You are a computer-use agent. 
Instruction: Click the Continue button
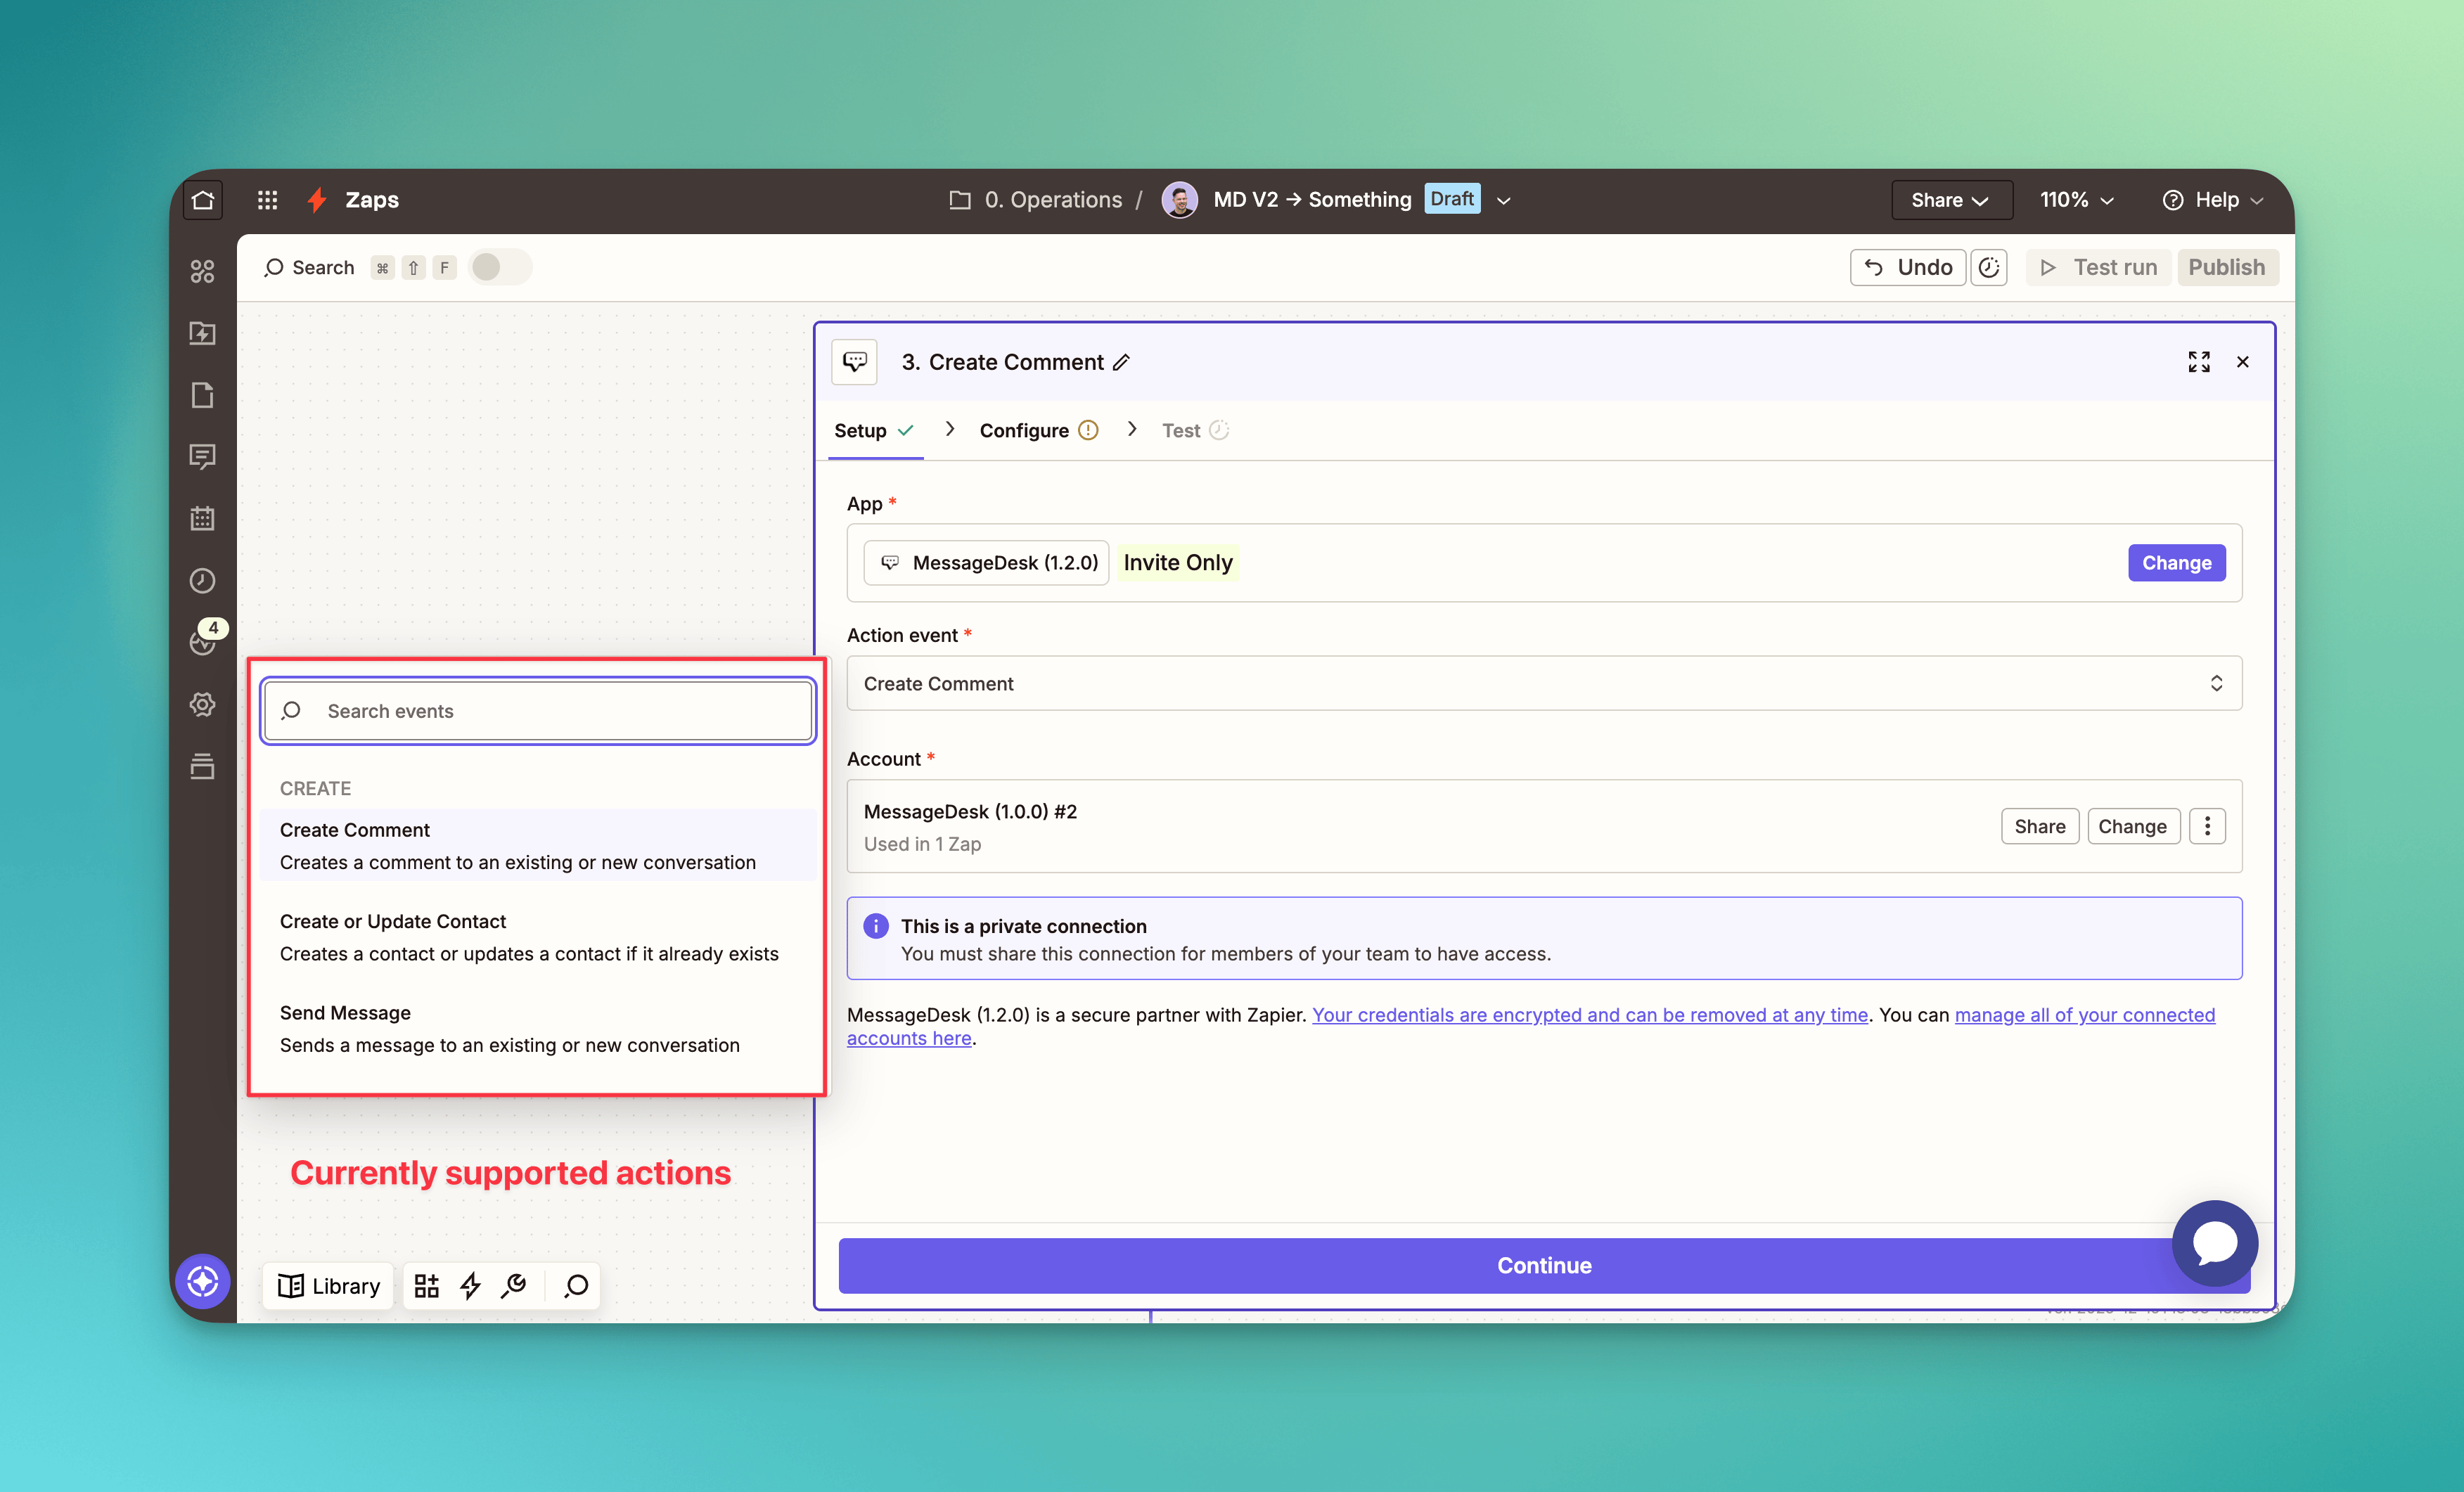(1544, 1265)
